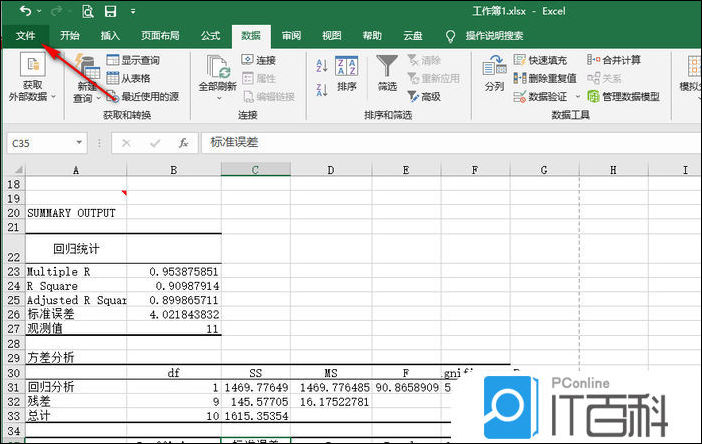Select column A header
702x444 pixels.
[76, 170]
